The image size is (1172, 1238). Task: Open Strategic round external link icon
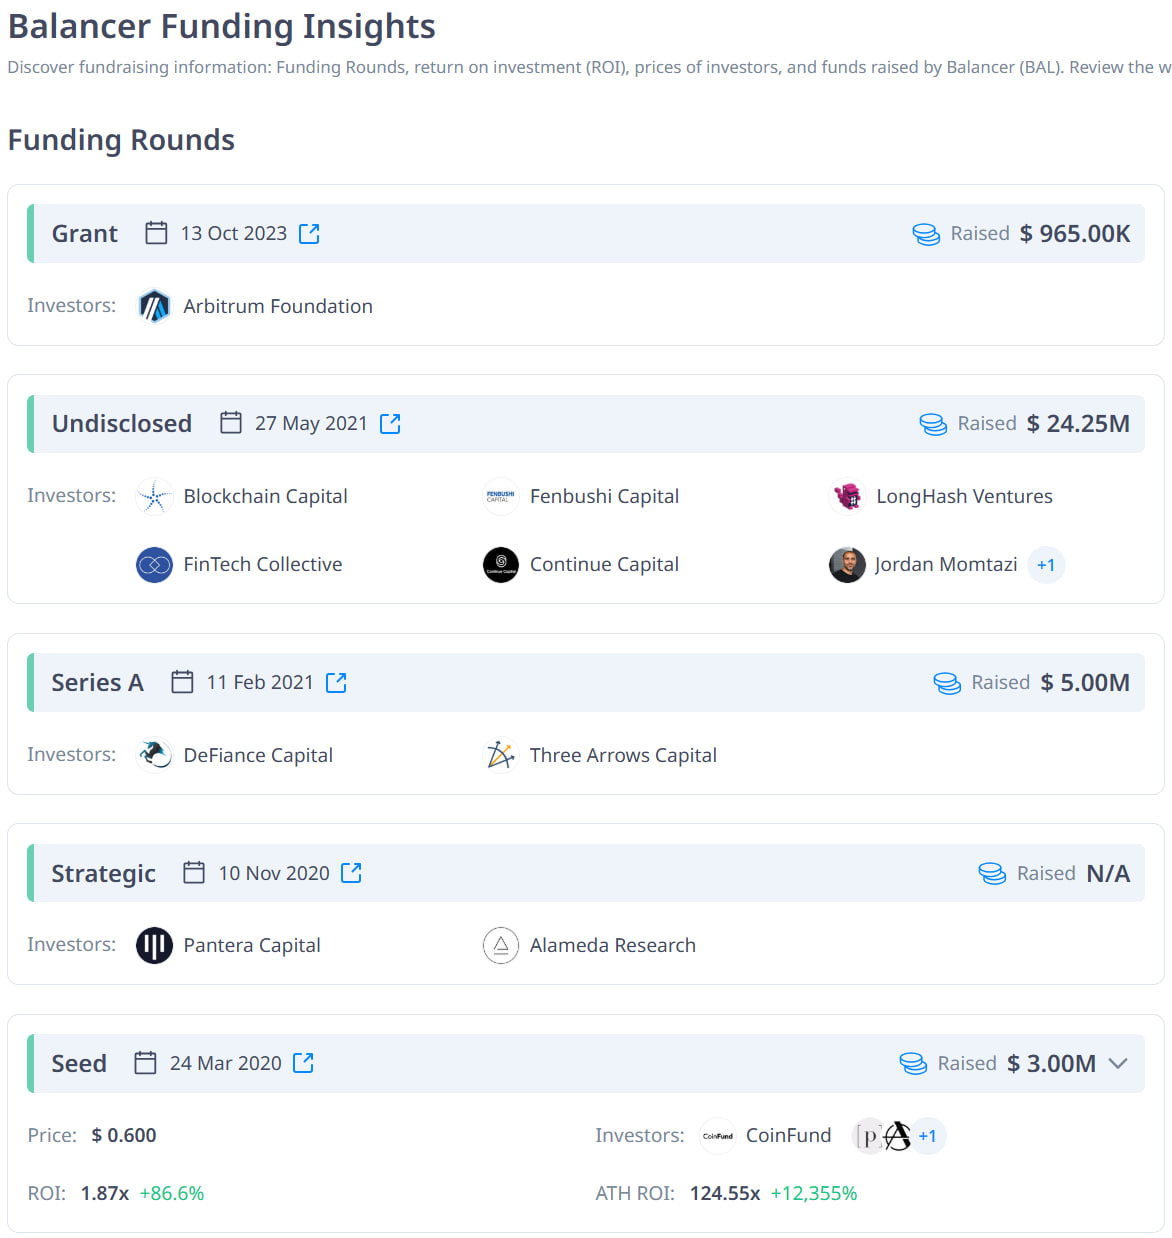[351, 873]
